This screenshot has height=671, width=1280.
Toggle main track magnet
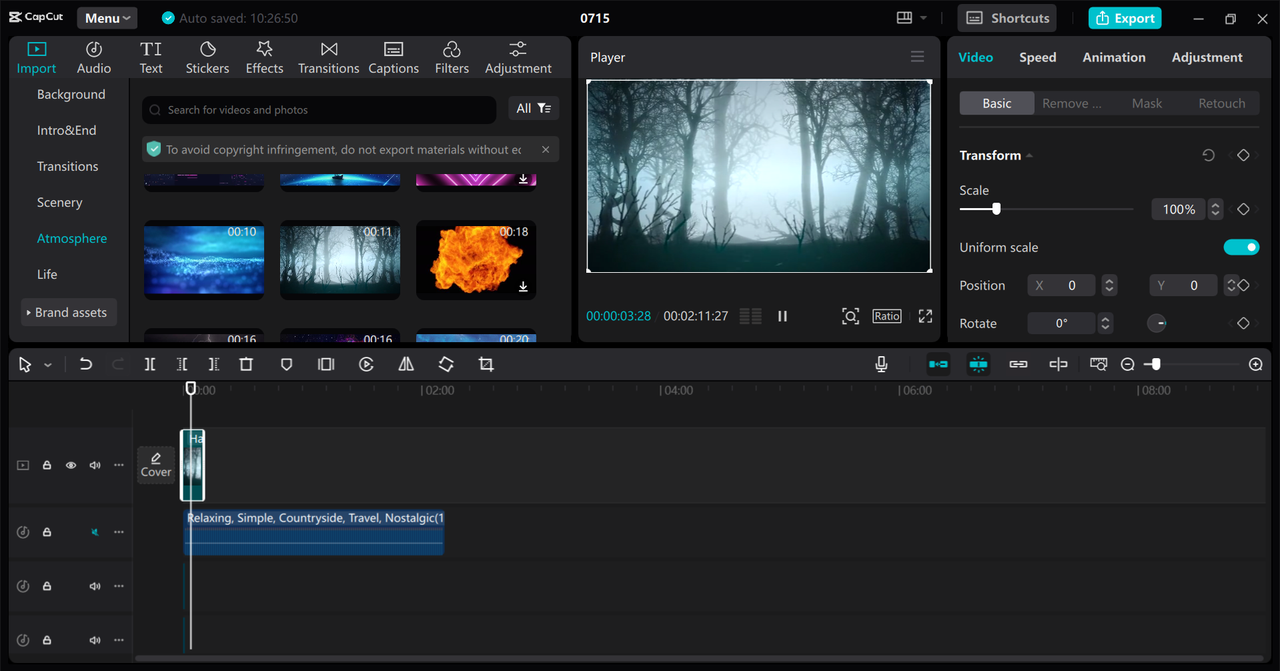point(938,365)
